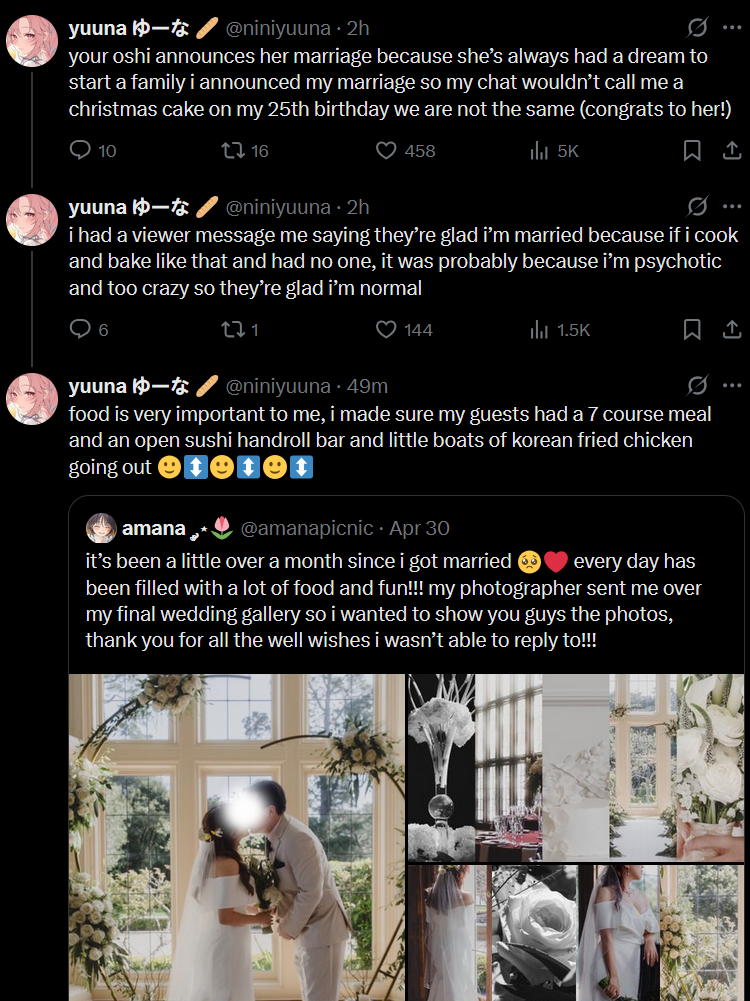
Task: Open more options on the 49m tweet
Action: pos(732,386)
